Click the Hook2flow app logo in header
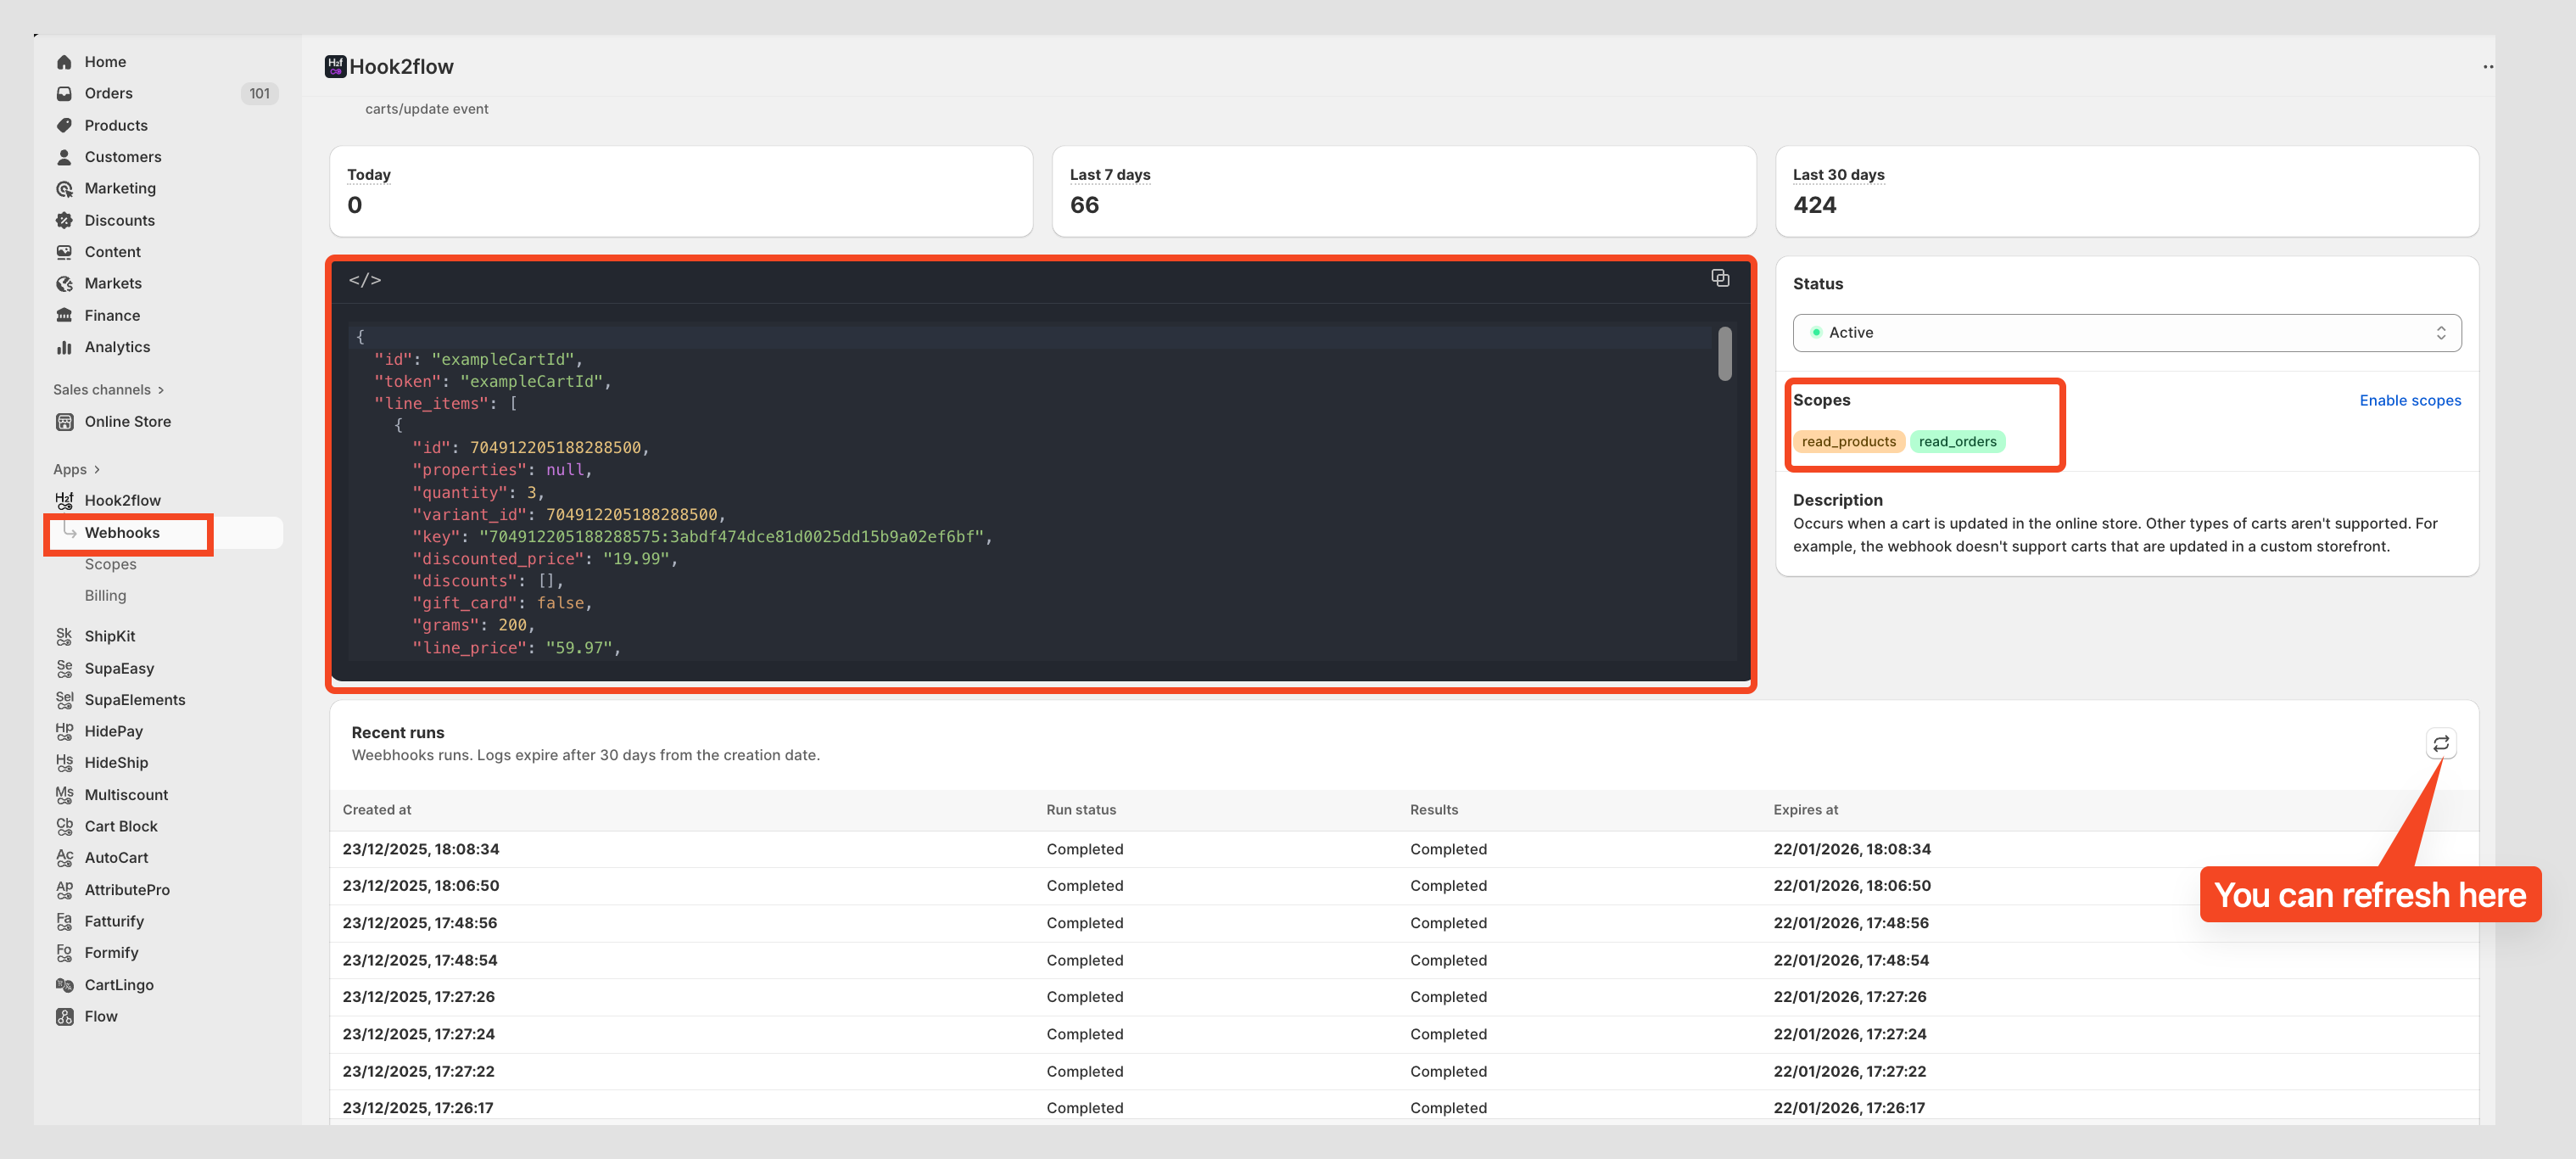Image resolution: width=2576 pixels, height=1159 pixels. point(335,66)
